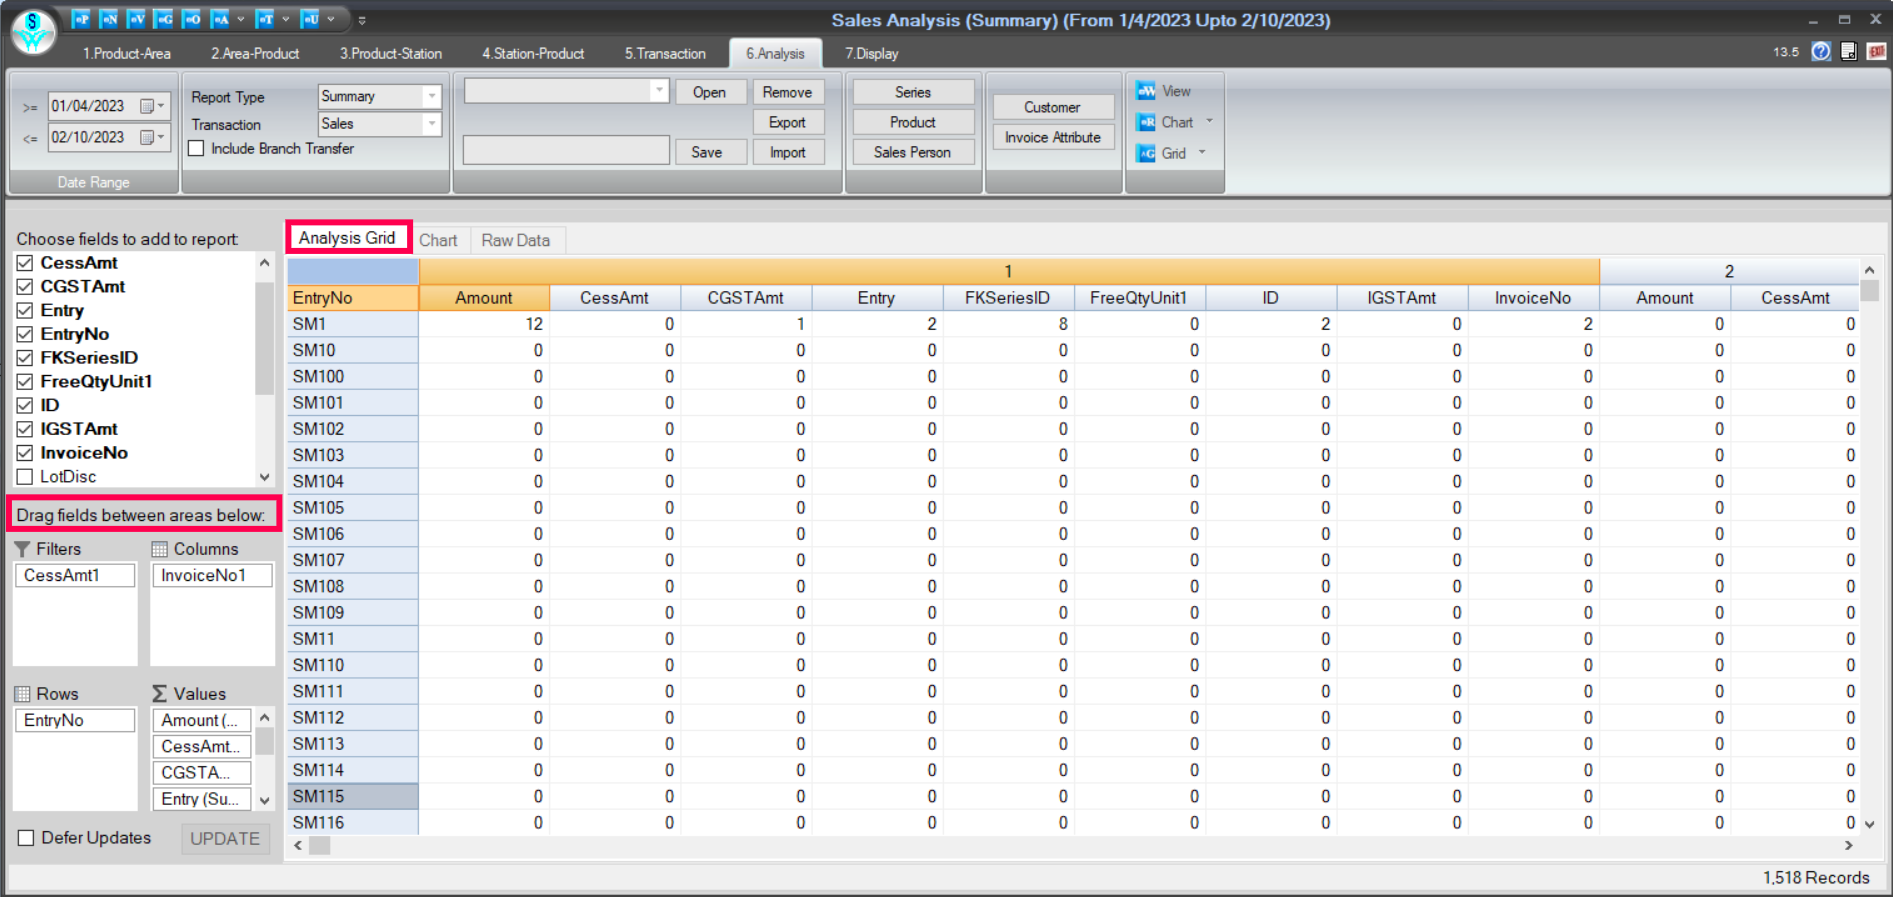Click the blue V quick-access icon
Screen dimensions: 1893x897
[137, 19]
